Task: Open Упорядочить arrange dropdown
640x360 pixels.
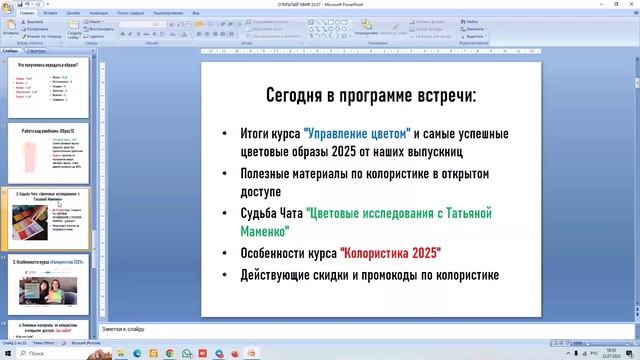Action: [x=367, y=28]
